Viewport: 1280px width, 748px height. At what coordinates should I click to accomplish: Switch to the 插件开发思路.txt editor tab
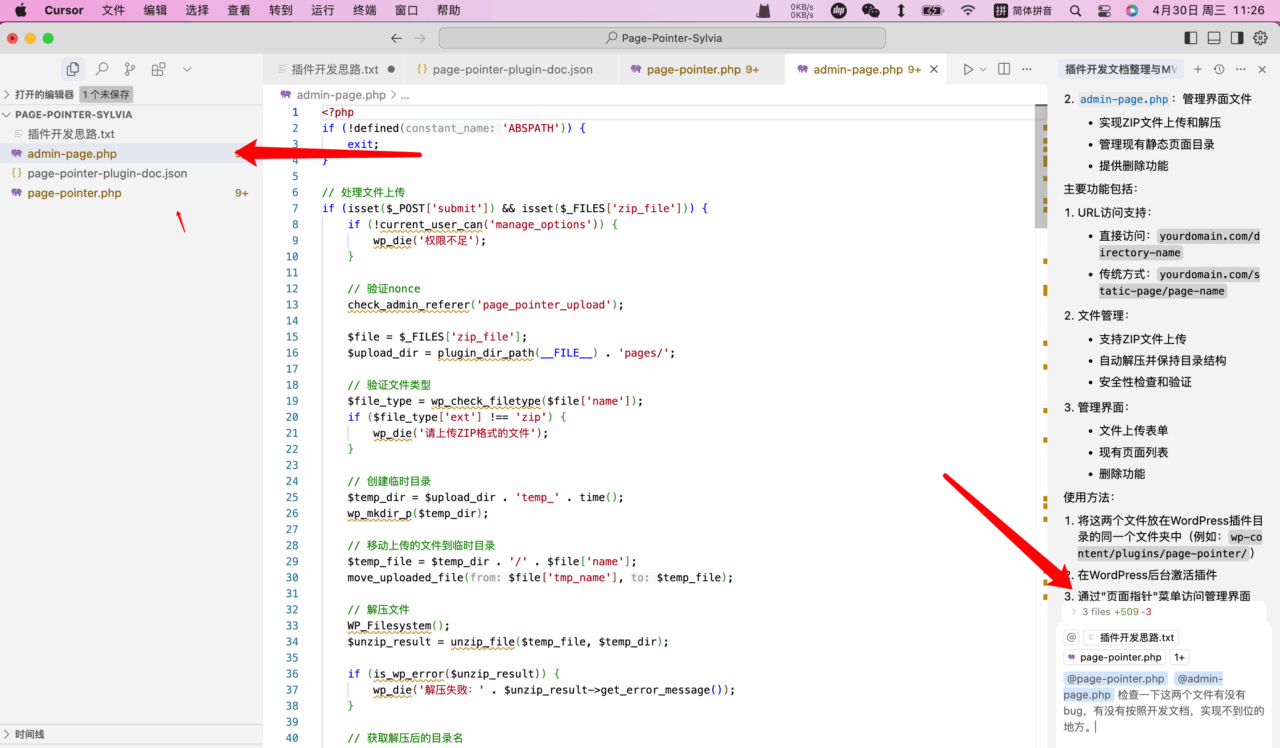(x=334, y=69)
